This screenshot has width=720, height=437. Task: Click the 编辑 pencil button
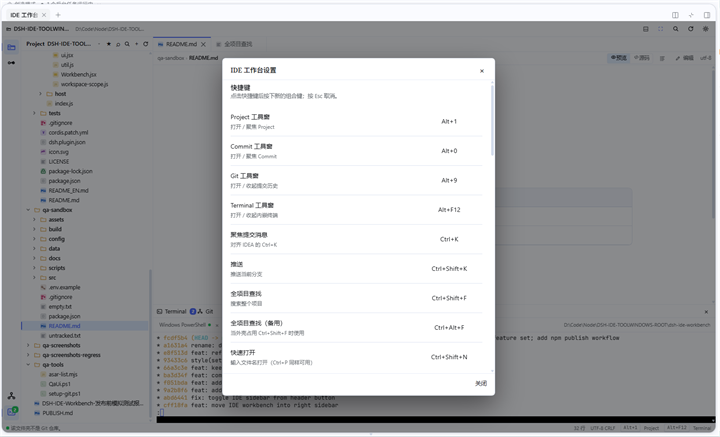click(684, 58)
